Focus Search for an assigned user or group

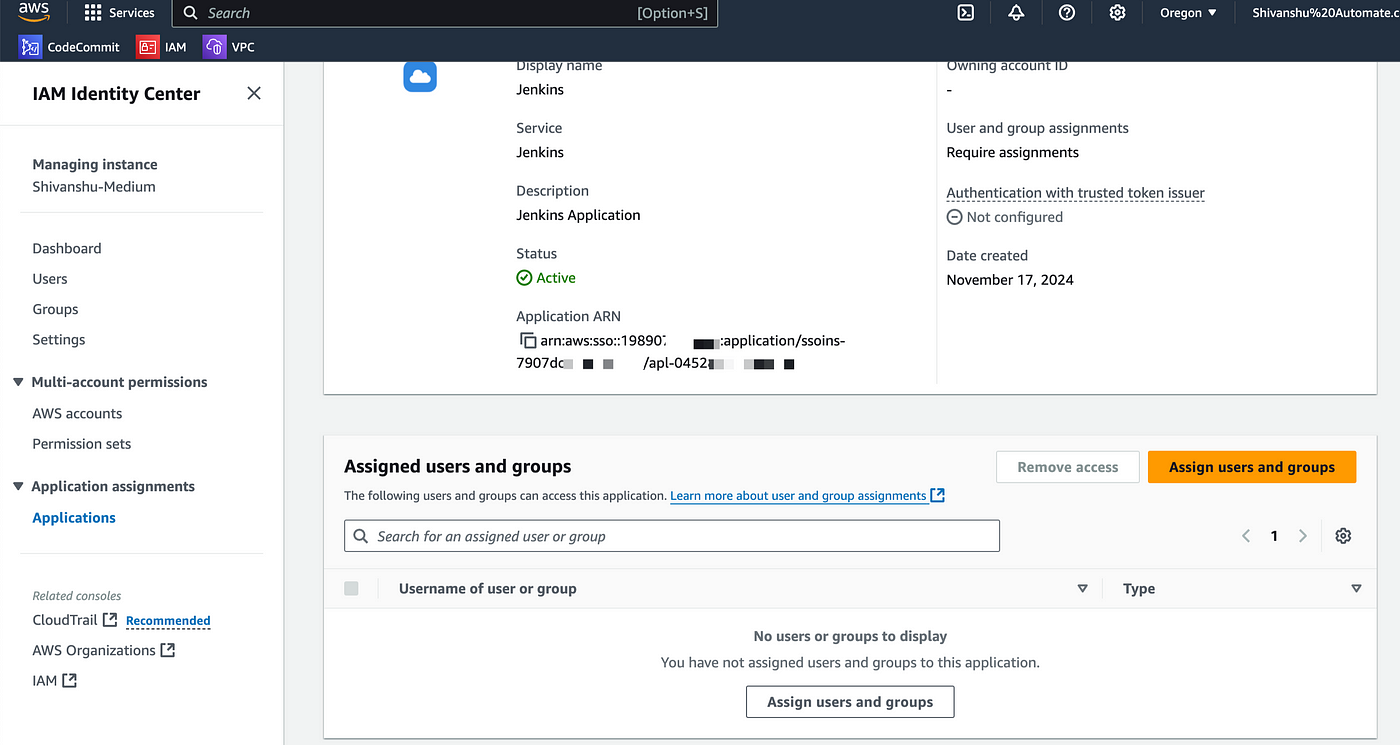pos(672,536)
